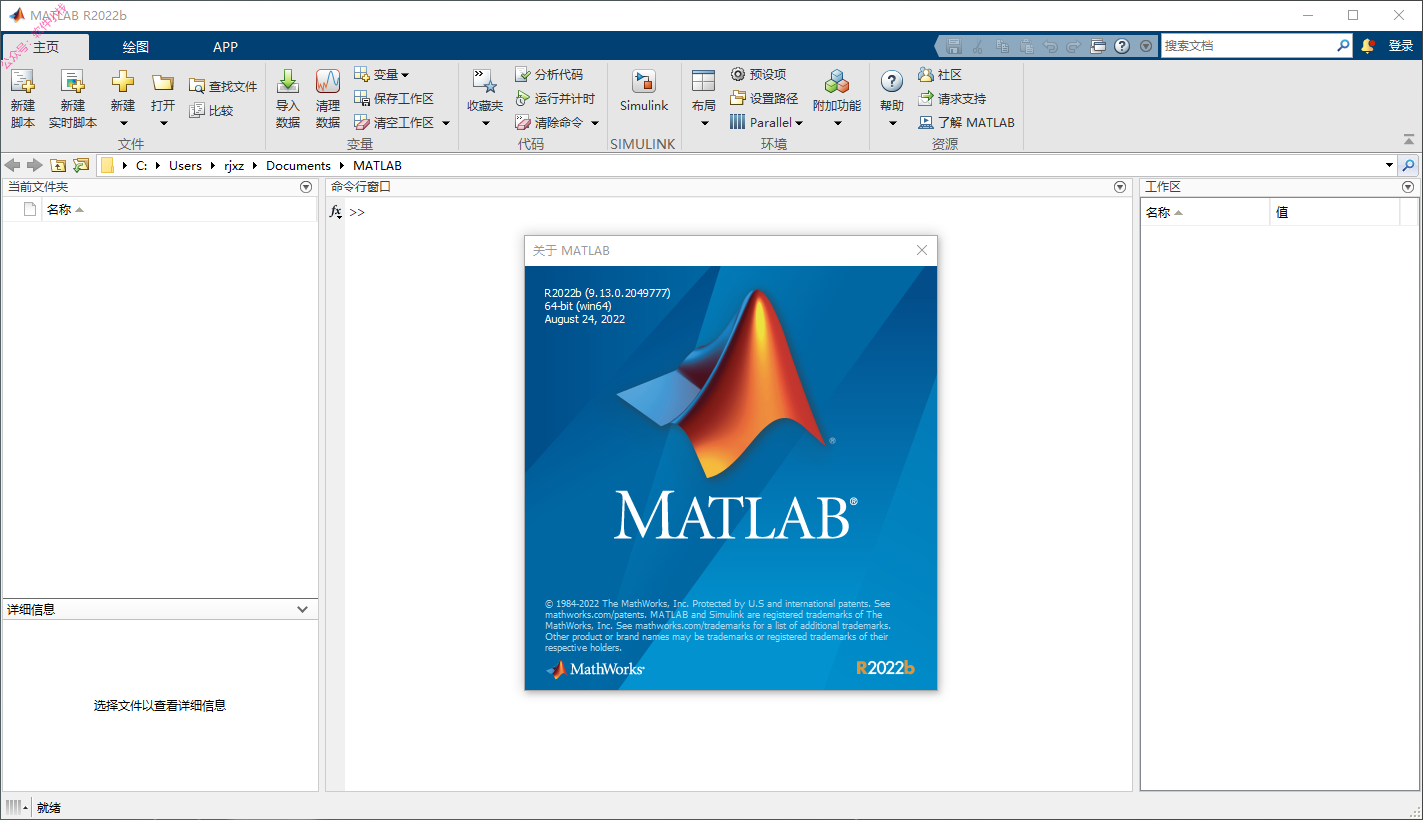Open the quick access toolbar customize arrow
The height and width of the screenshot is (820, 1423).
pos(1146,46)
